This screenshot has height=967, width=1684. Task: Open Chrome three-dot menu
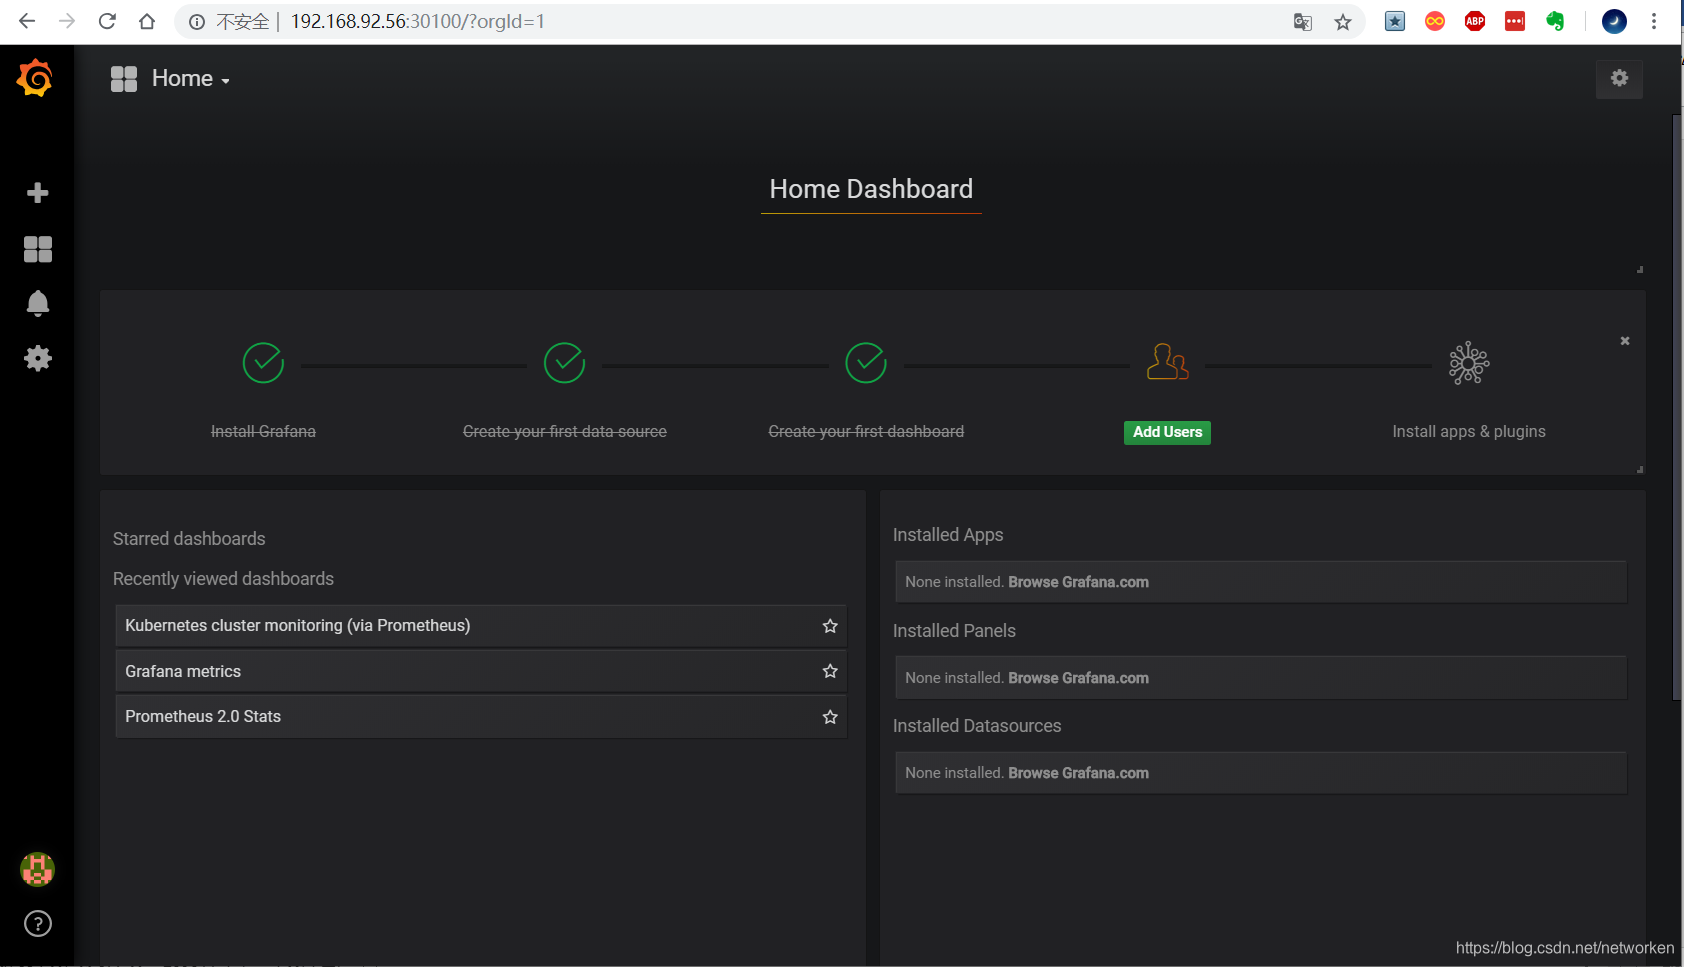click(x=1654, y=21)
